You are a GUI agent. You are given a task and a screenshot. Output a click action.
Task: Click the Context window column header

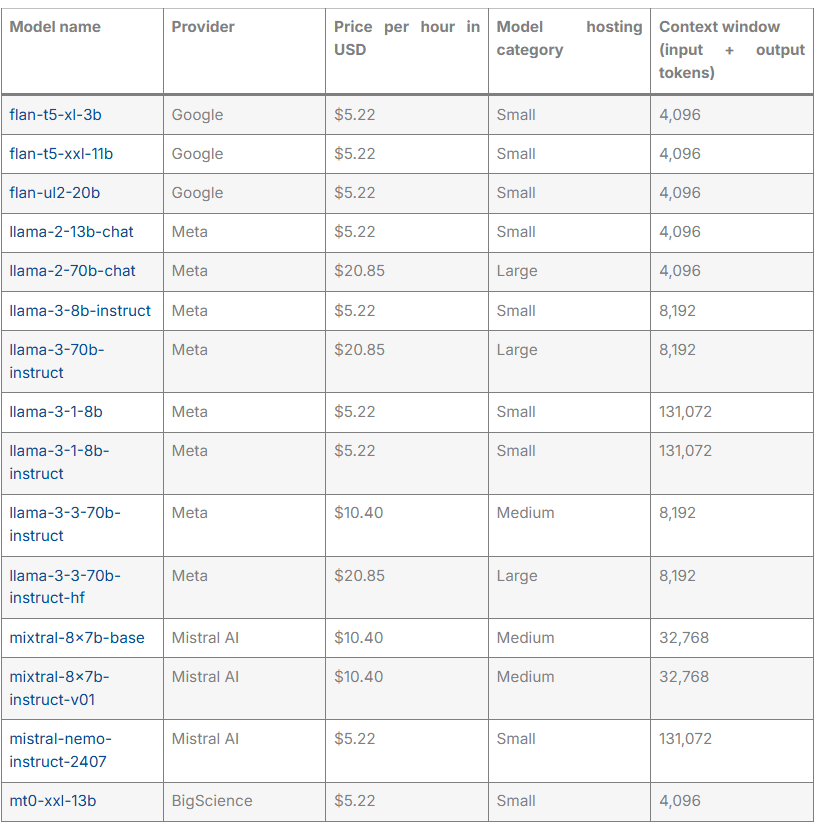click(x=730, y=49)
